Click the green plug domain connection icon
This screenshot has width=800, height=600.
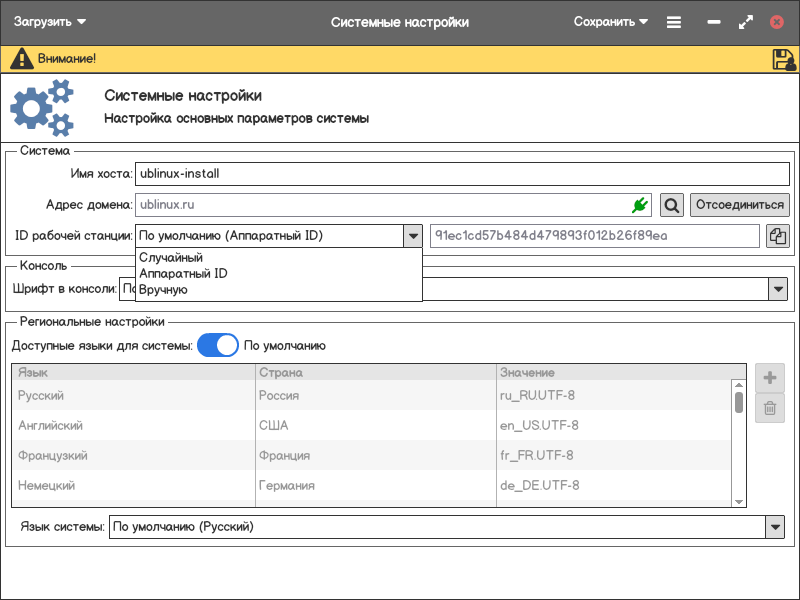[x=640, y=205]
